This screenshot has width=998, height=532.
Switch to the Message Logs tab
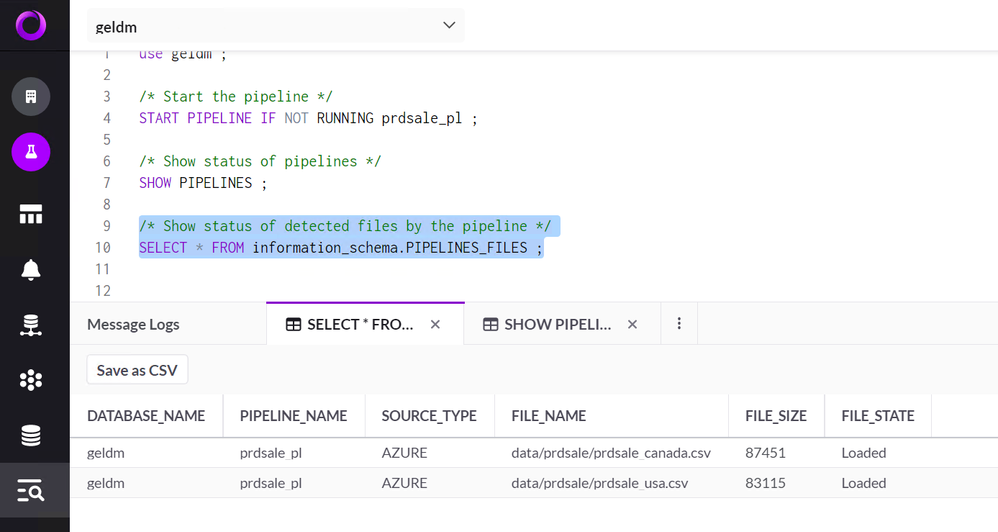pyautogui.click(x=133, y=324)
